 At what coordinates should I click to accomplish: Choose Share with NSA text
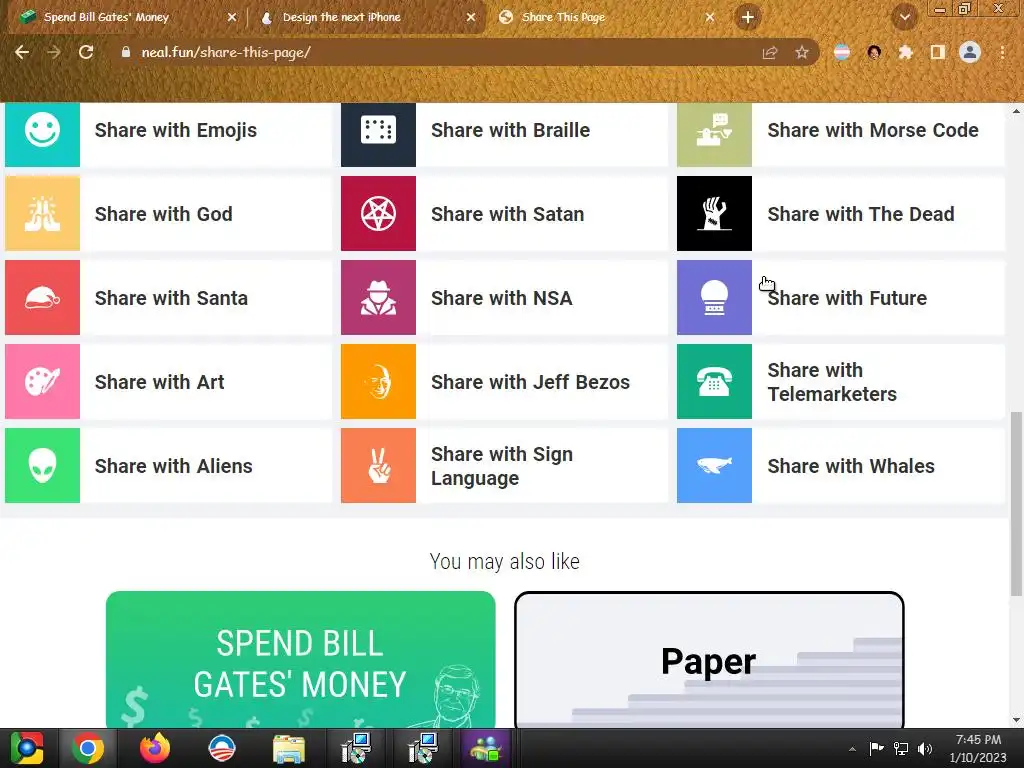(x=502, y=298)
